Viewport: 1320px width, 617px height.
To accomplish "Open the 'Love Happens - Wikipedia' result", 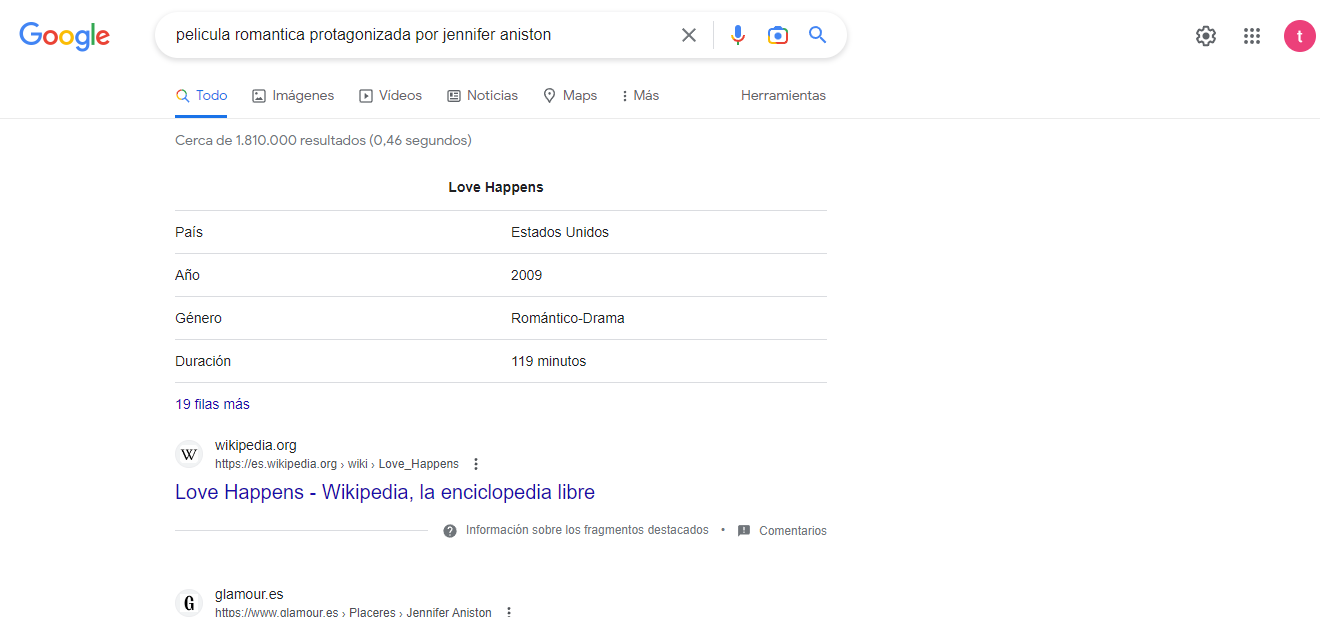I will click(384, 491).
